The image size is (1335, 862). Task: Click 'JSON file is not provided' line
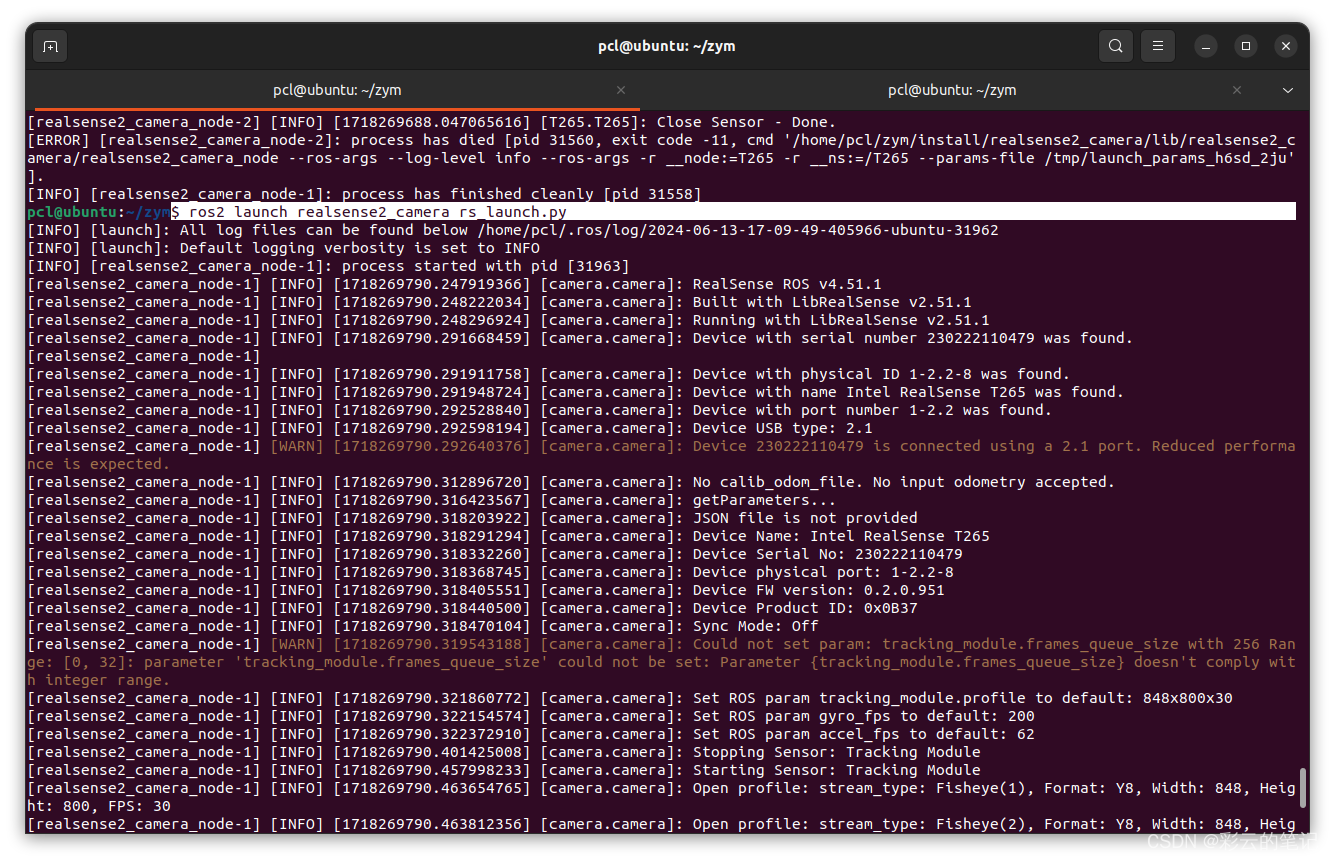click(x=472, y=518)
